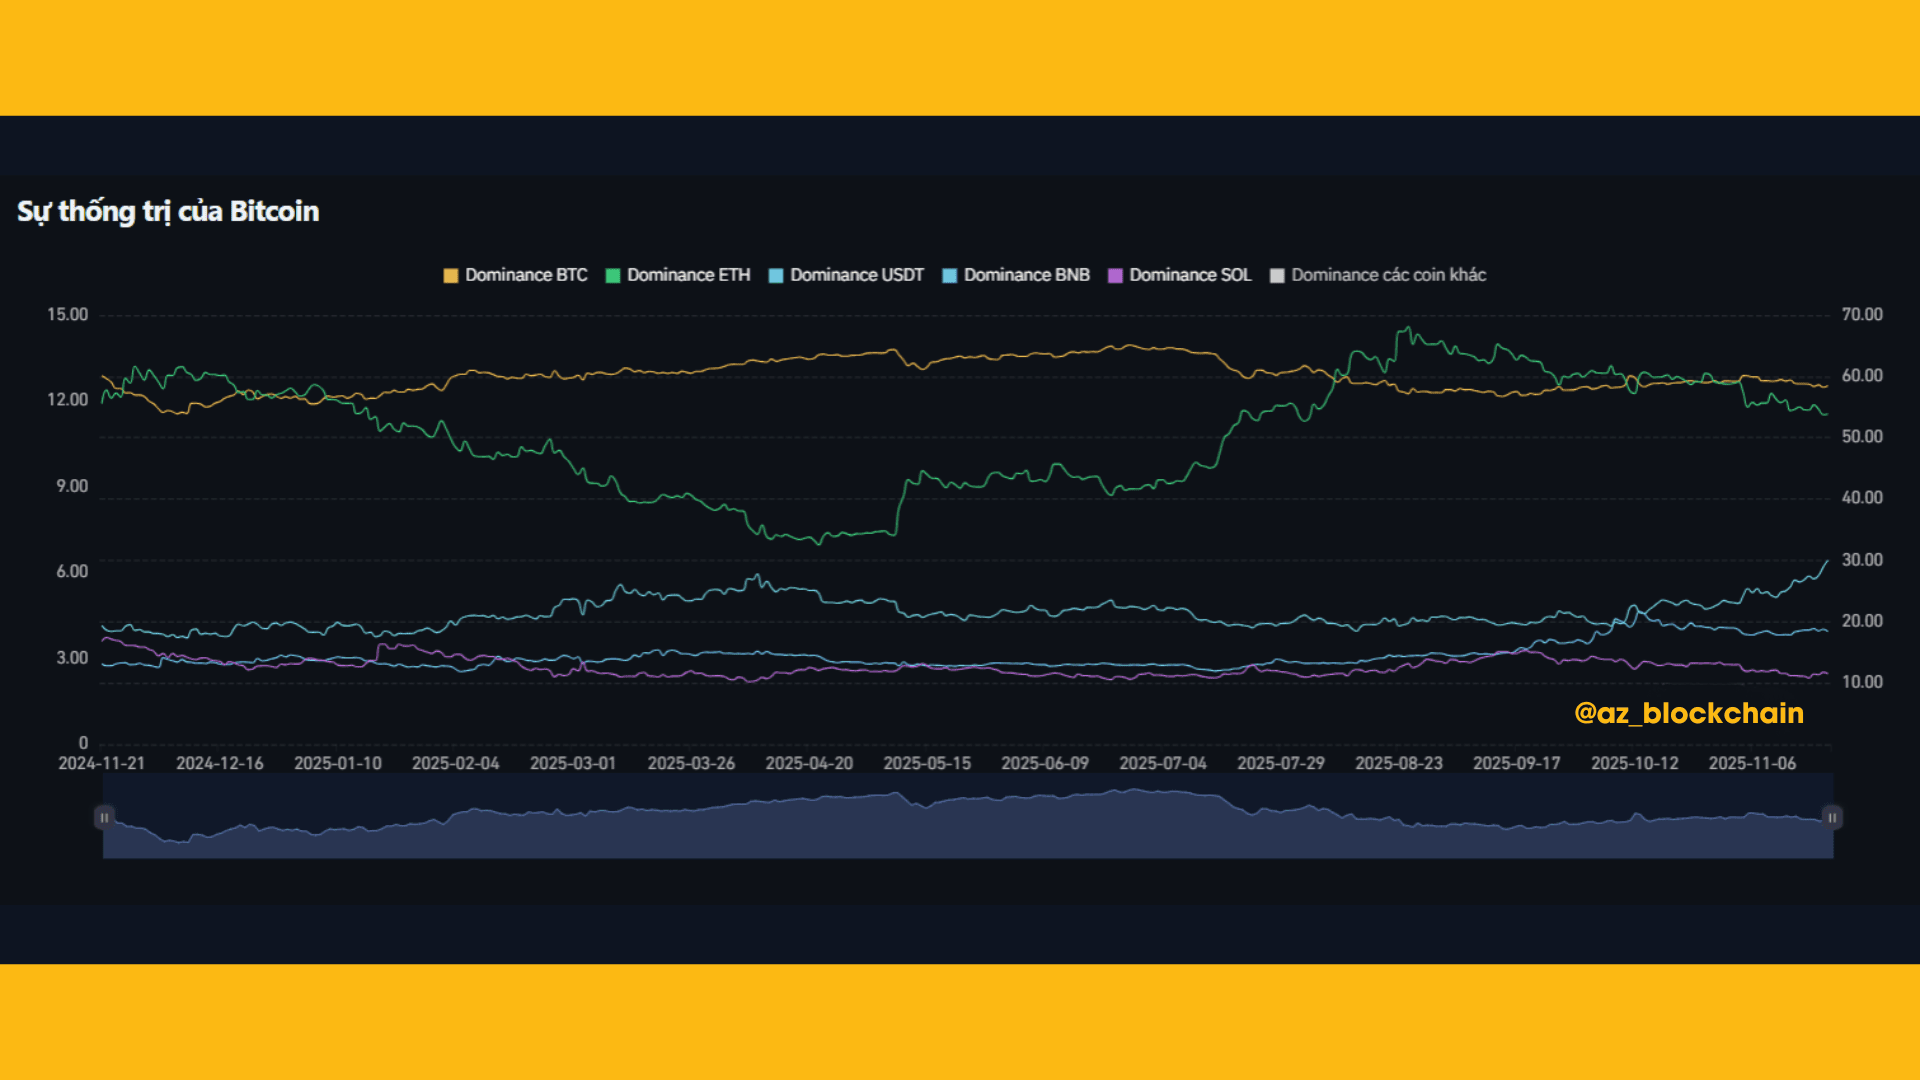Click the 70.00 right axis label
Screen dimensions: 1920x1080
coord(1861,315)
